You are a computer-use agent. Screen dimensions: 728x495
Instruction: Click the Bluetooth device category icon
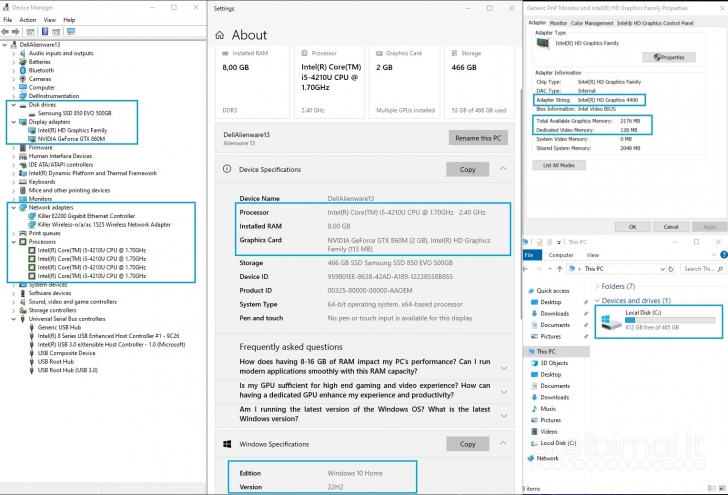[x=23, y=70]
